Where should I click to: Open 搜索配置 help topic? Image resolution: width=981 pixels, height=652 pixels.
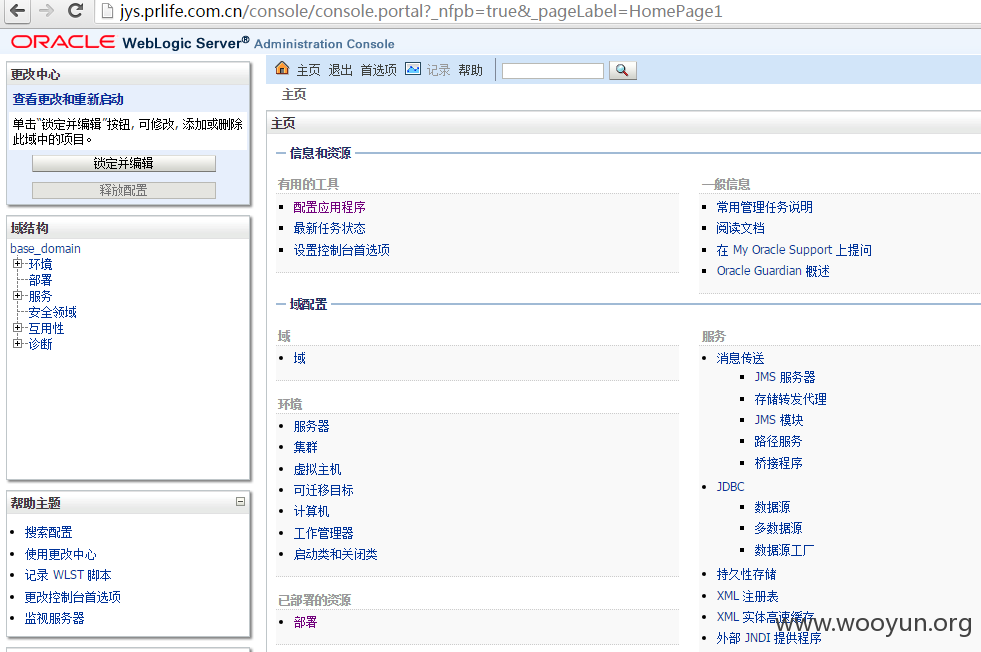tap(49, 532)
